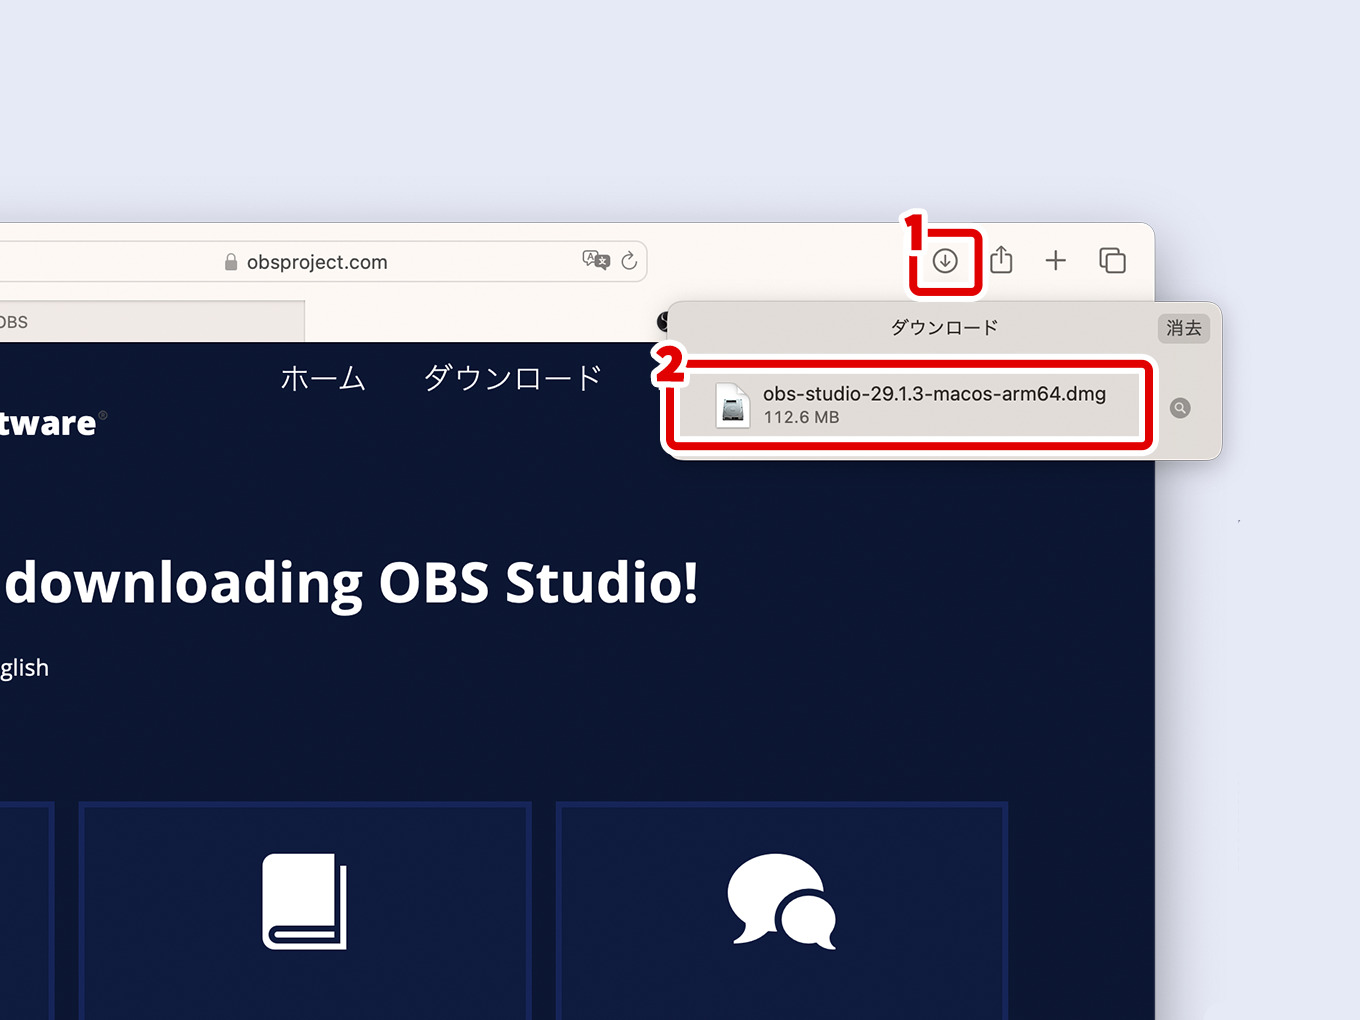Click the 112.6 MB file size text
Image resolution: width=1360 pixels, height=1020 pixels.
(x=801, y=417)
